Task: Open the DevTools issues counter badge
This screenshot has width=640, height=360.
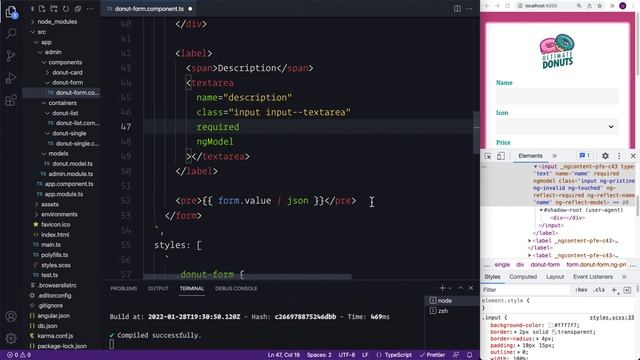Action: coord(584,156)
